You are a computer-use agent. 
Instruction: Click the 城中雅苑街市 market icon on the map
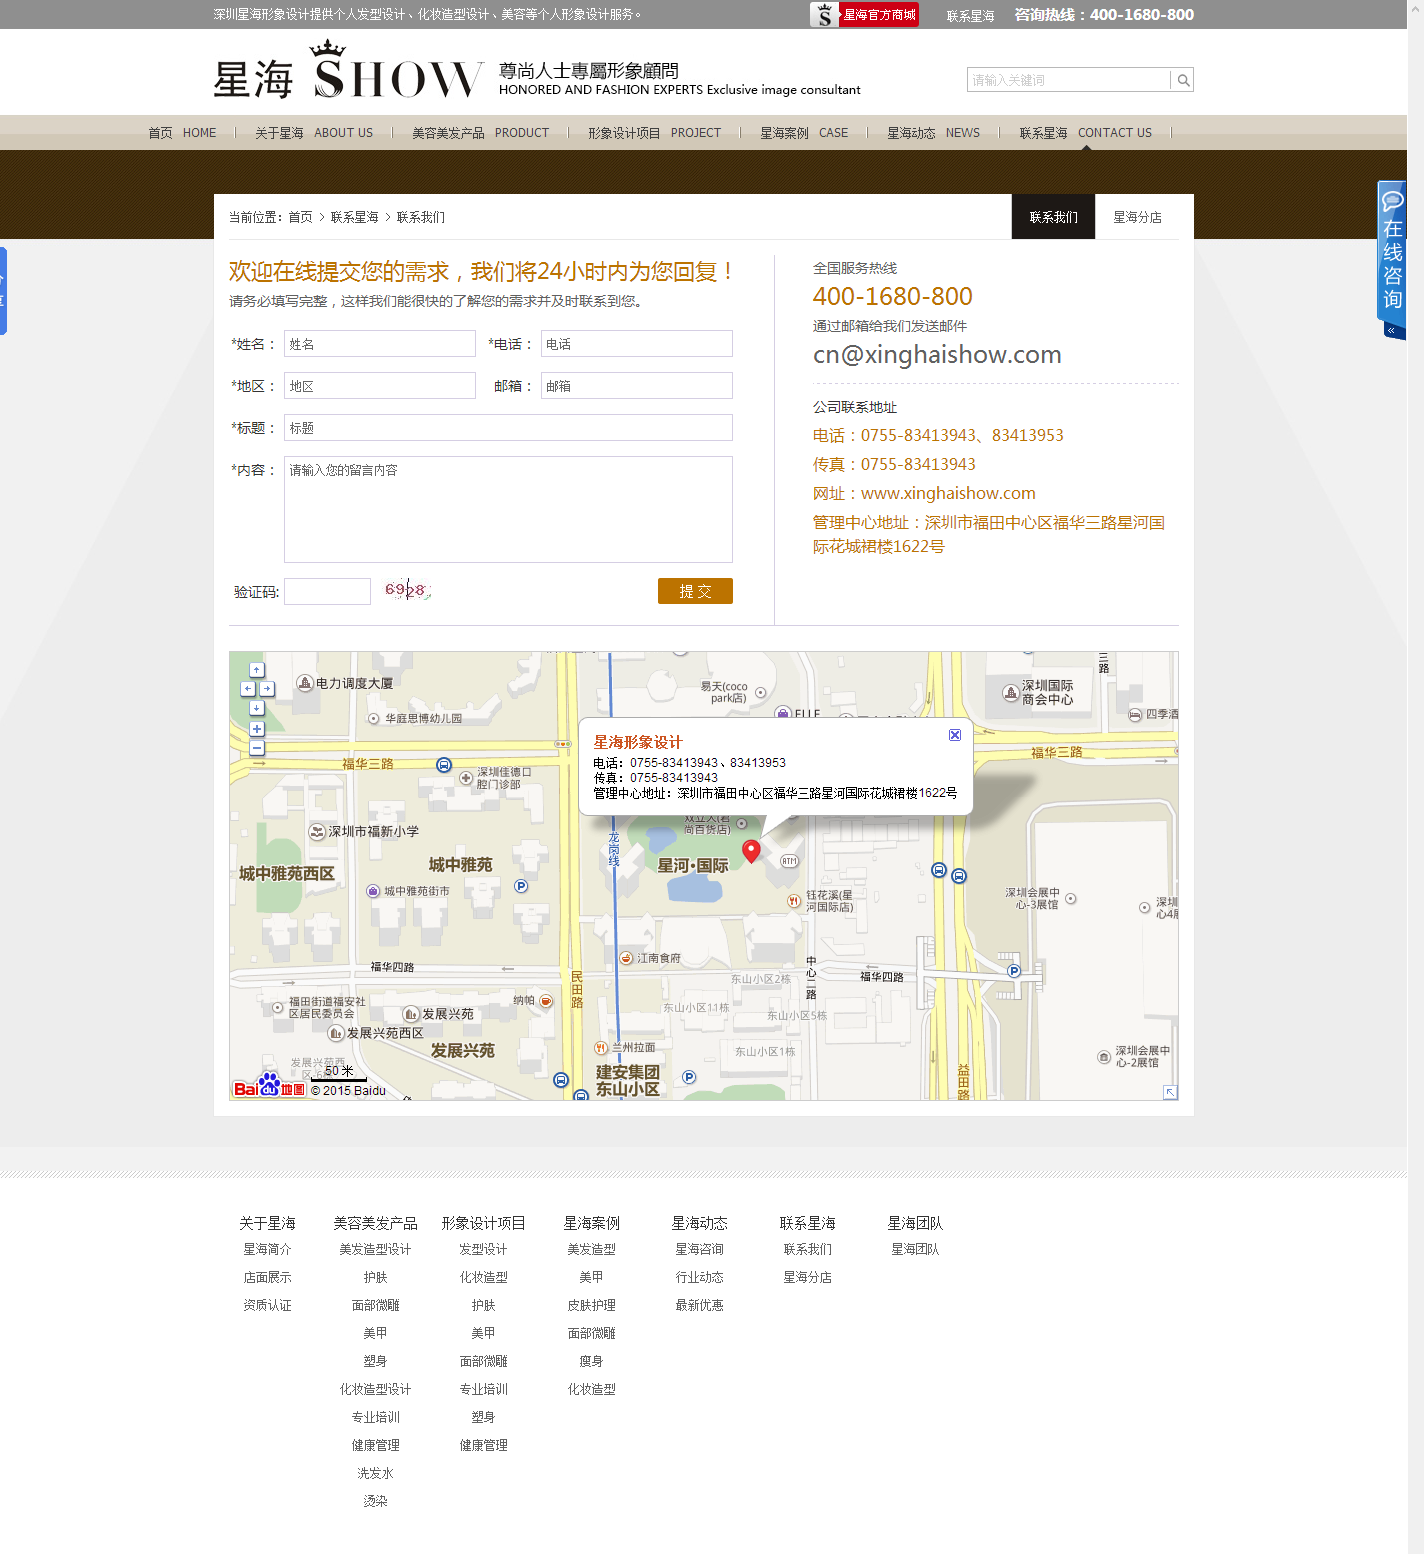[x=373, y=891]
